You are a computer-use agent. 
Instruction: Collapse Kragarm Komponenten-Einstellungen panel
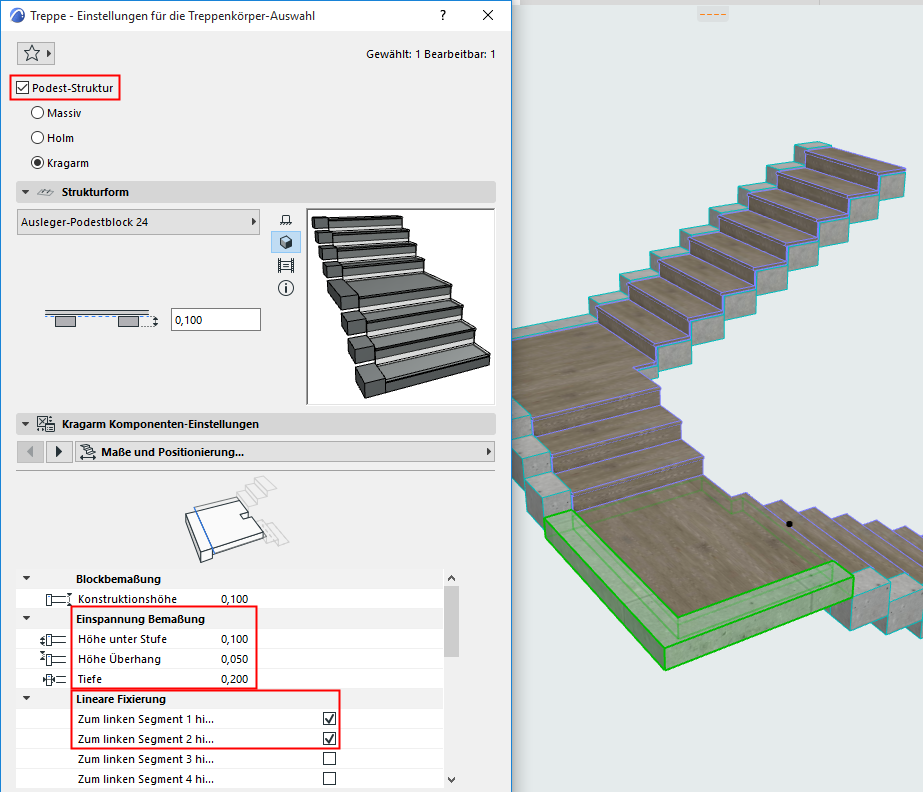point(23,424)
